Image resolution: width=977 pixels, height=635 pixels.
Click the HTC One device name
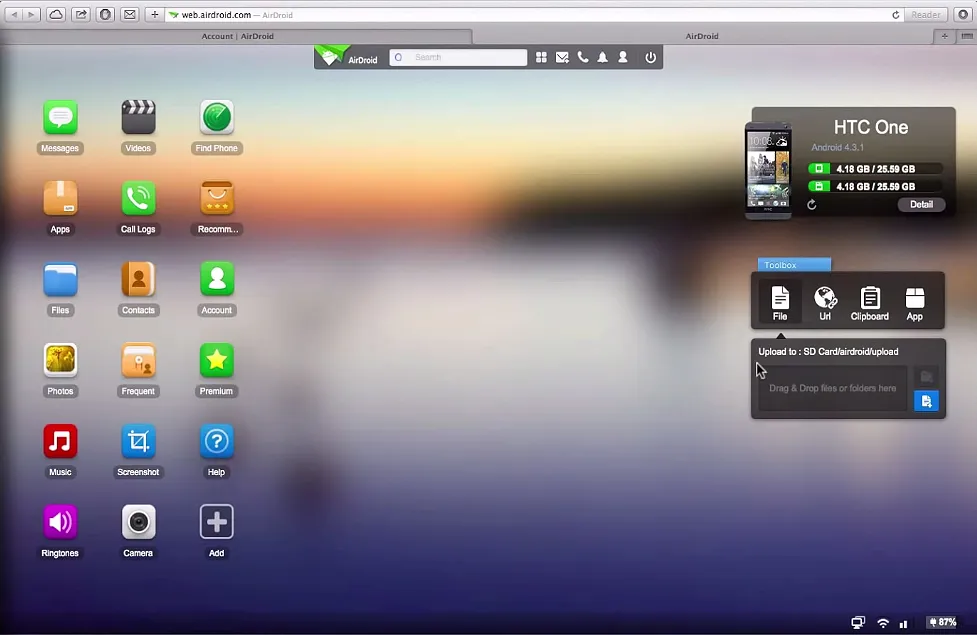(x=870, y=128)
